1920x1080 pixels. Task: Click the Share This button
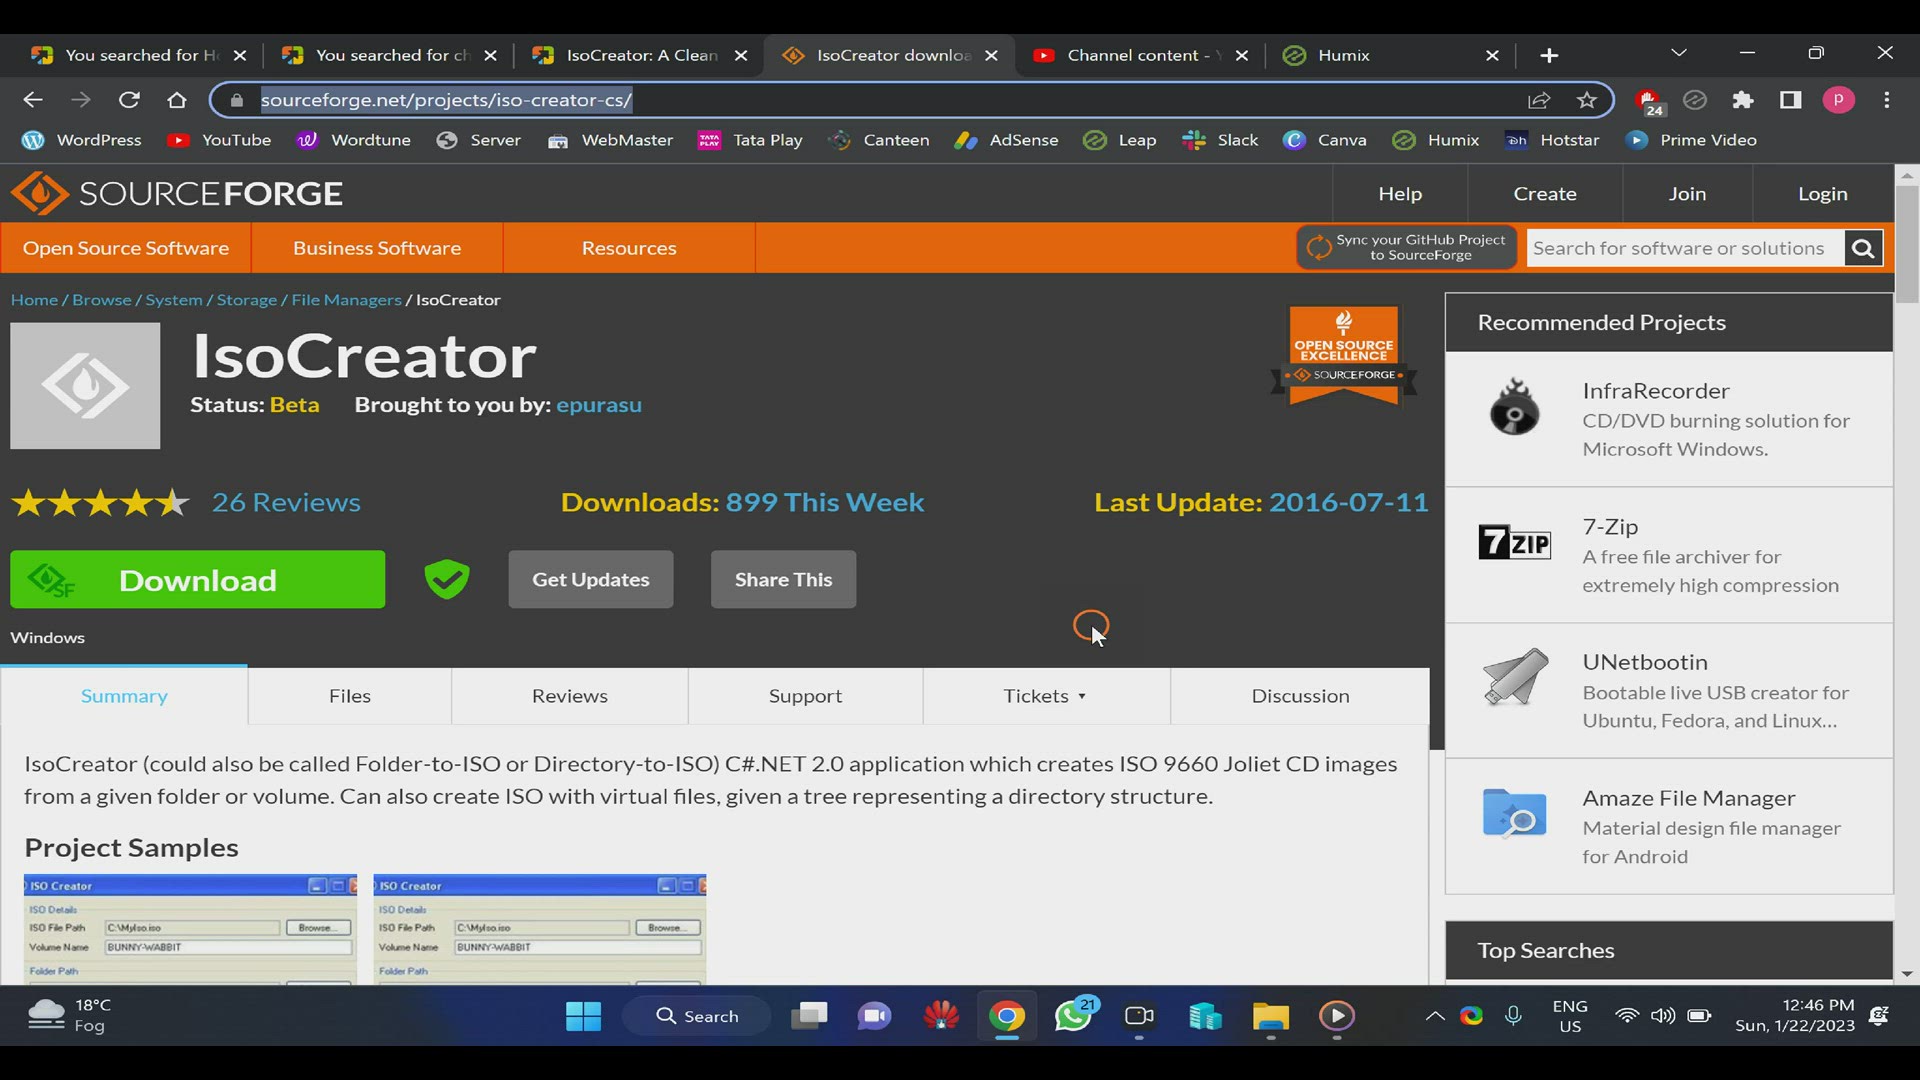783,579
